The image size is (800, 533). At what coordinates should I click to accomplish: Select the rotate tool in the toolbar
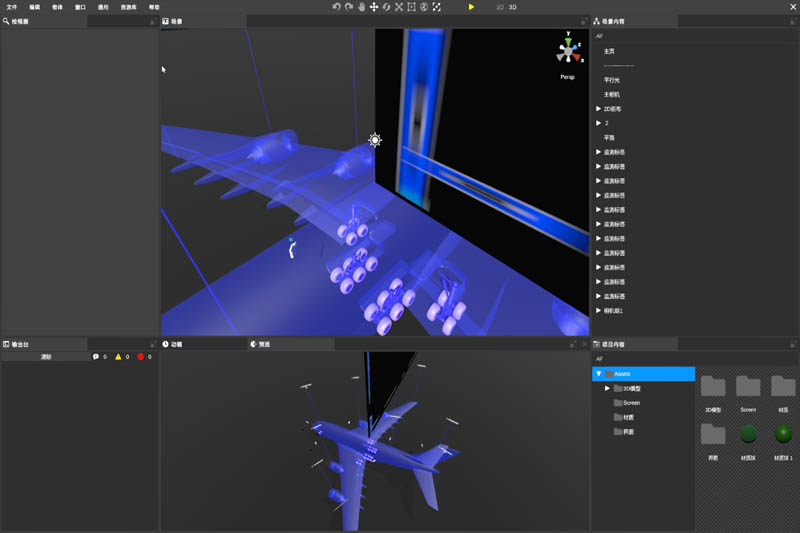[386, 7]
